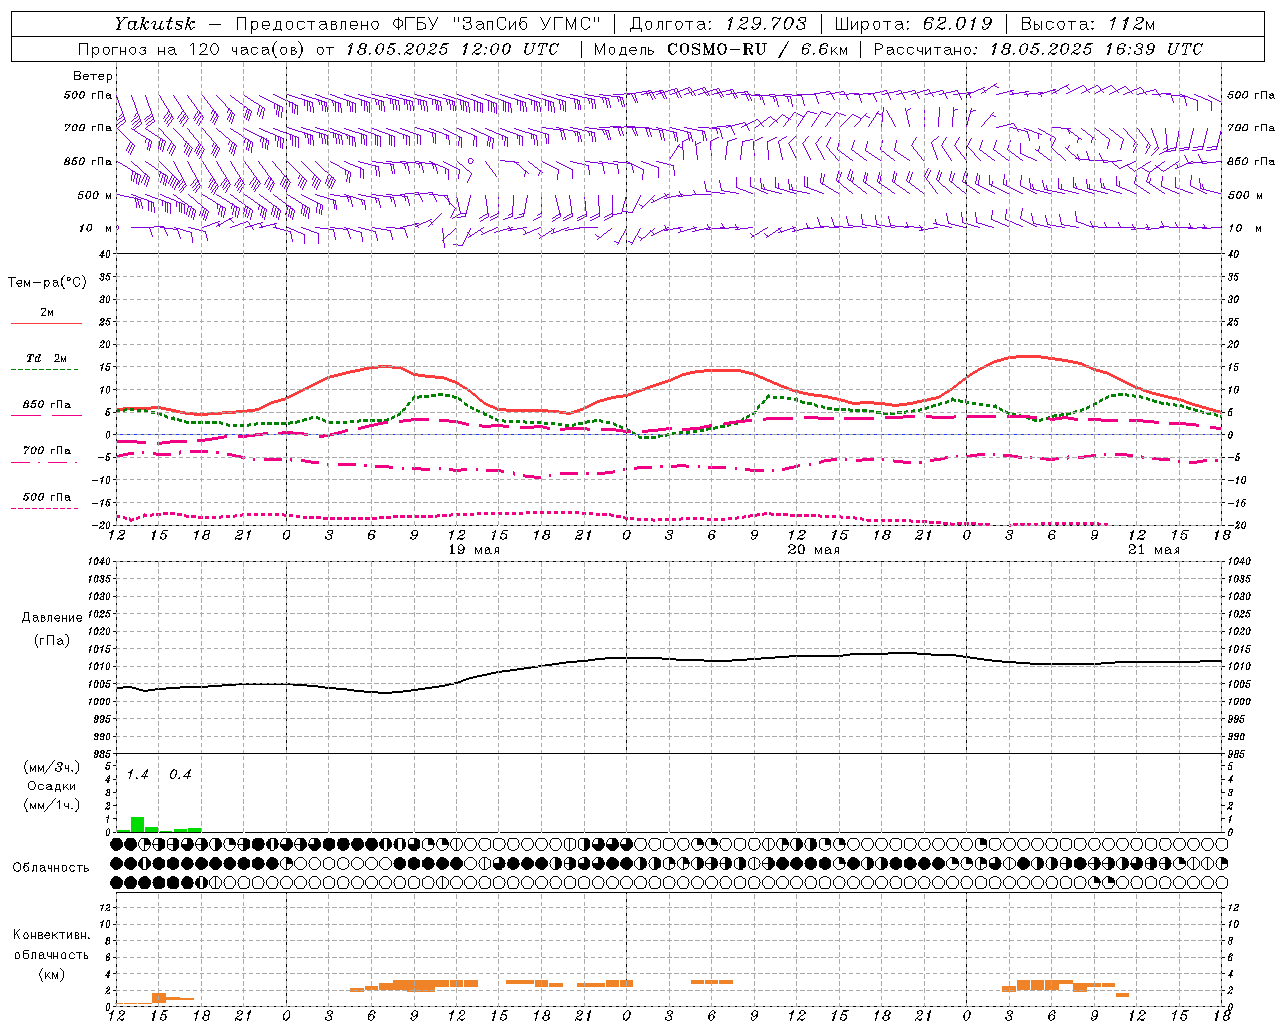Click the '2м' temperature legend entry

pyautogui.click(x=47, y=313)
